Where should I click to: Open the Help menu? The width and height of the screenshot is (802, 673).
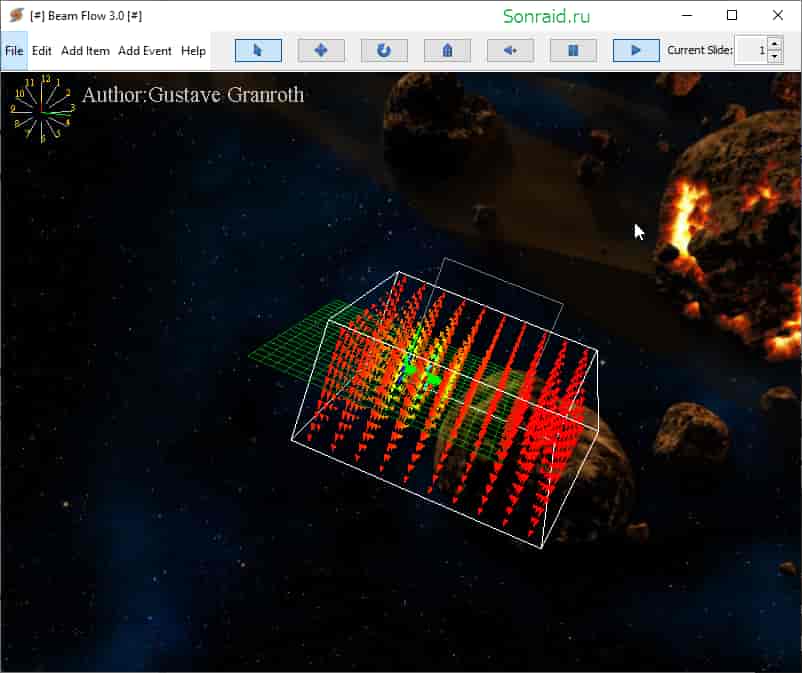(x=193, y=51)
